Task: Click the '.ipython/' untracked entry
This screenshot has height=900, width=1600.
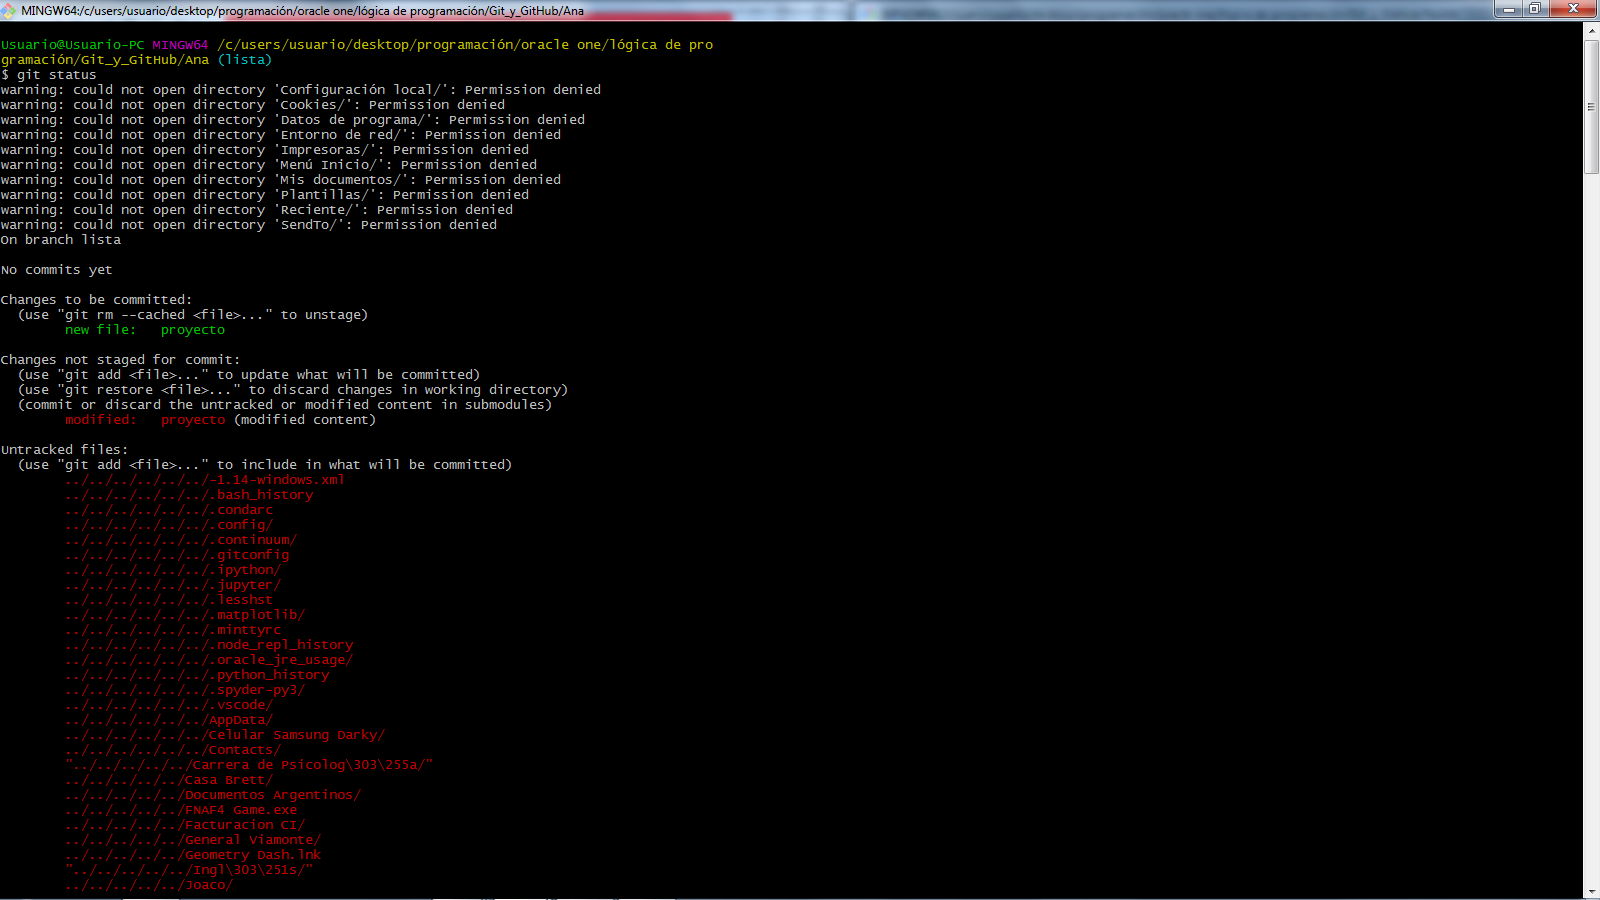Action: point(173,570)
